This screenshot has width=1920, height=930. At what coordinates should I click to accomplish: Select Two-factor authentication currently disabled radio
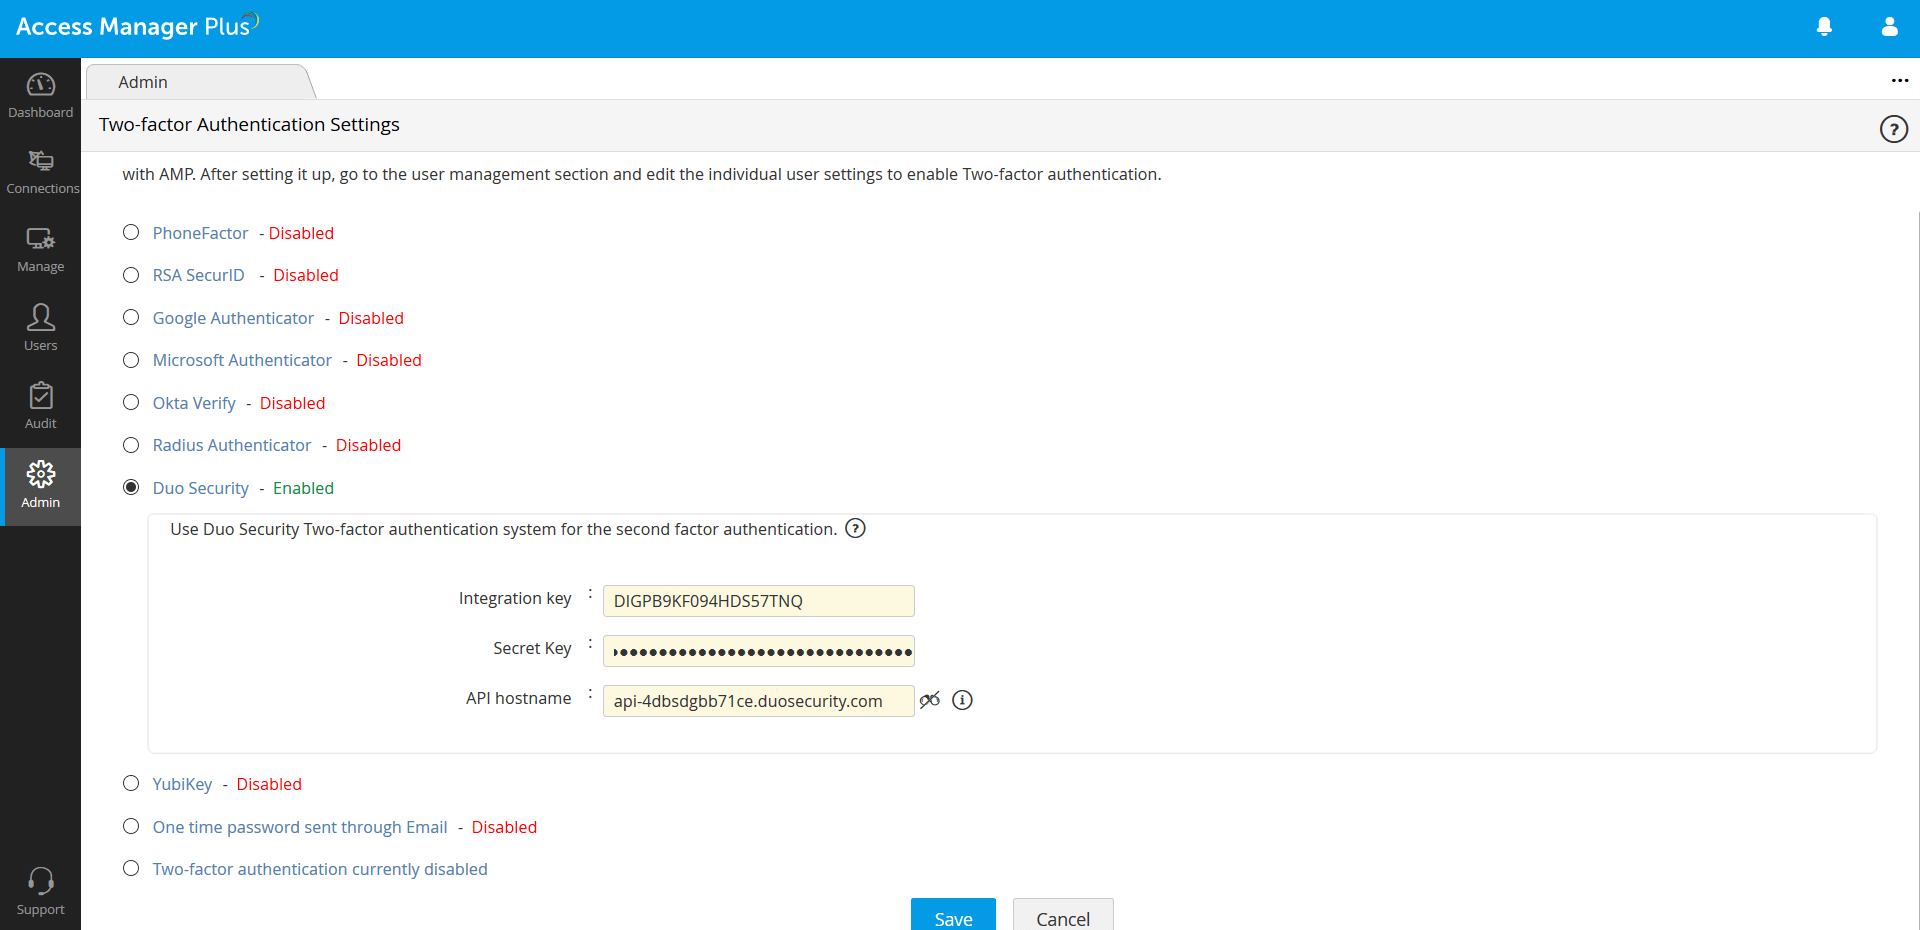[131, 868]
